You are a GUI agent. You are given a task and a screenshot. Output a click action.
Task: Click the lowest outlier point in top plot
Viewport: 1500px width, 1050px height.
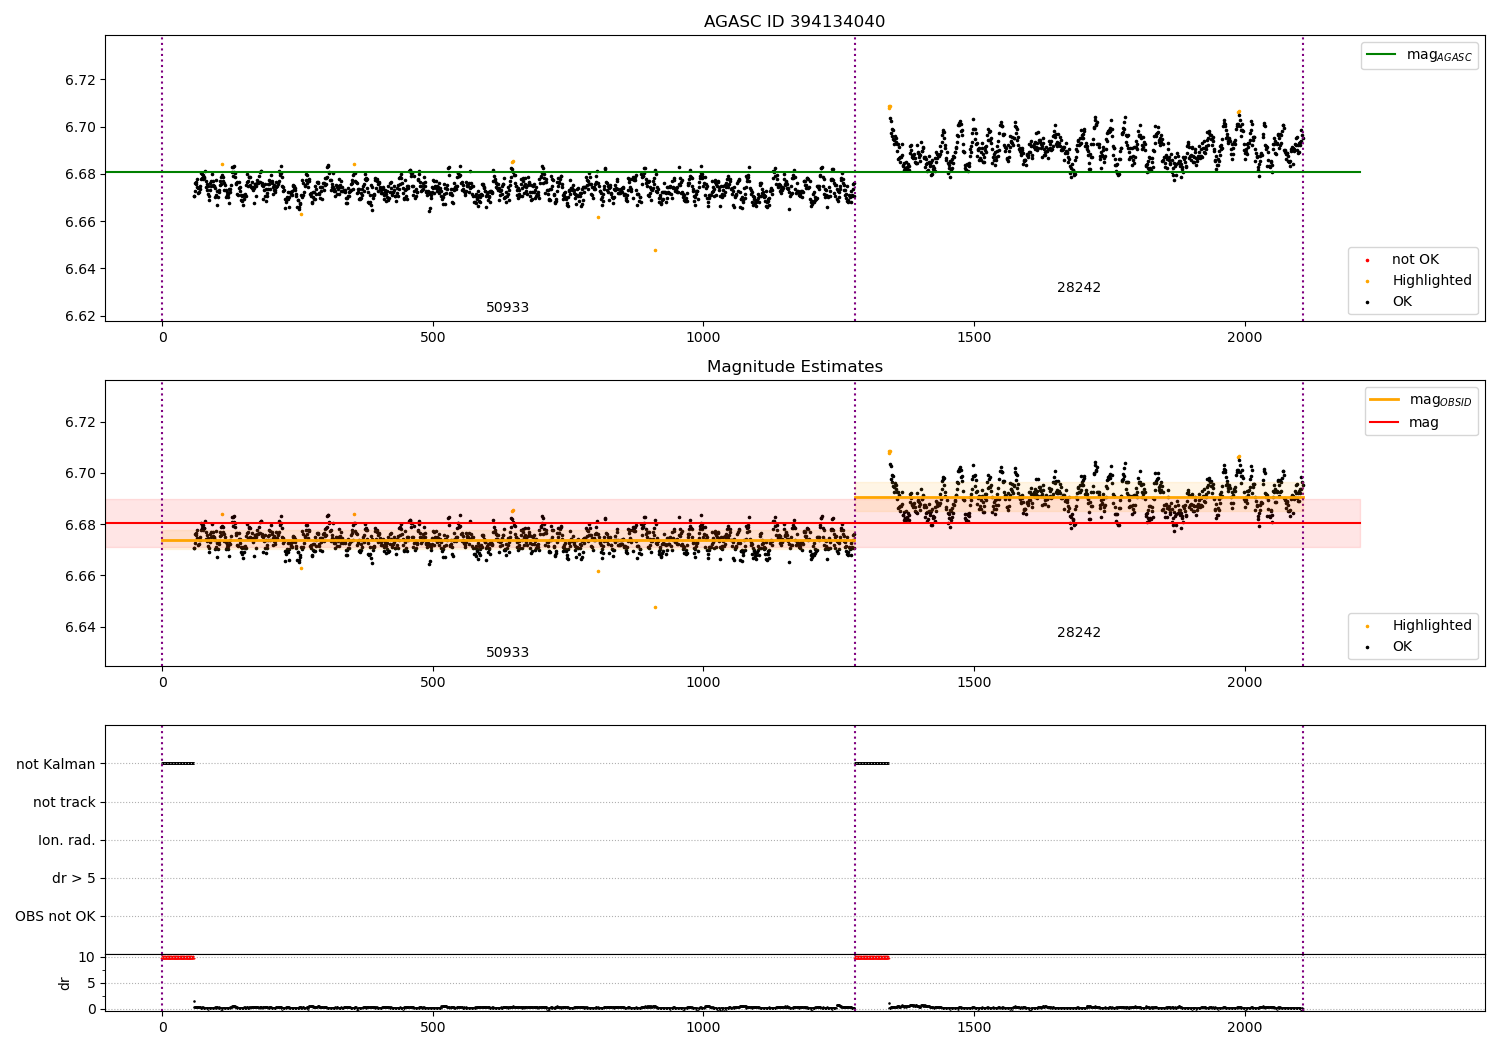[655, 250]
